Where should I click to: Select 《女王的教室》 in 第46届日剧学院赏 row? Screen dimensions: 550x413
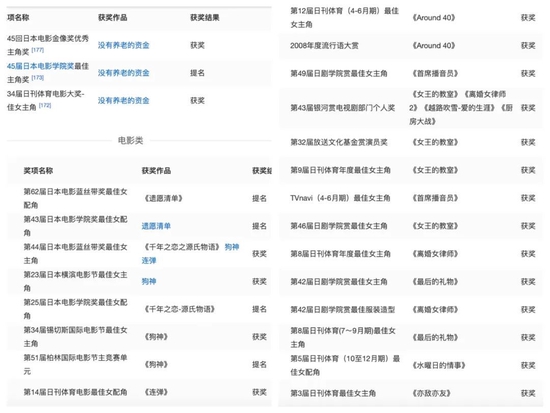tap(435, 226)
